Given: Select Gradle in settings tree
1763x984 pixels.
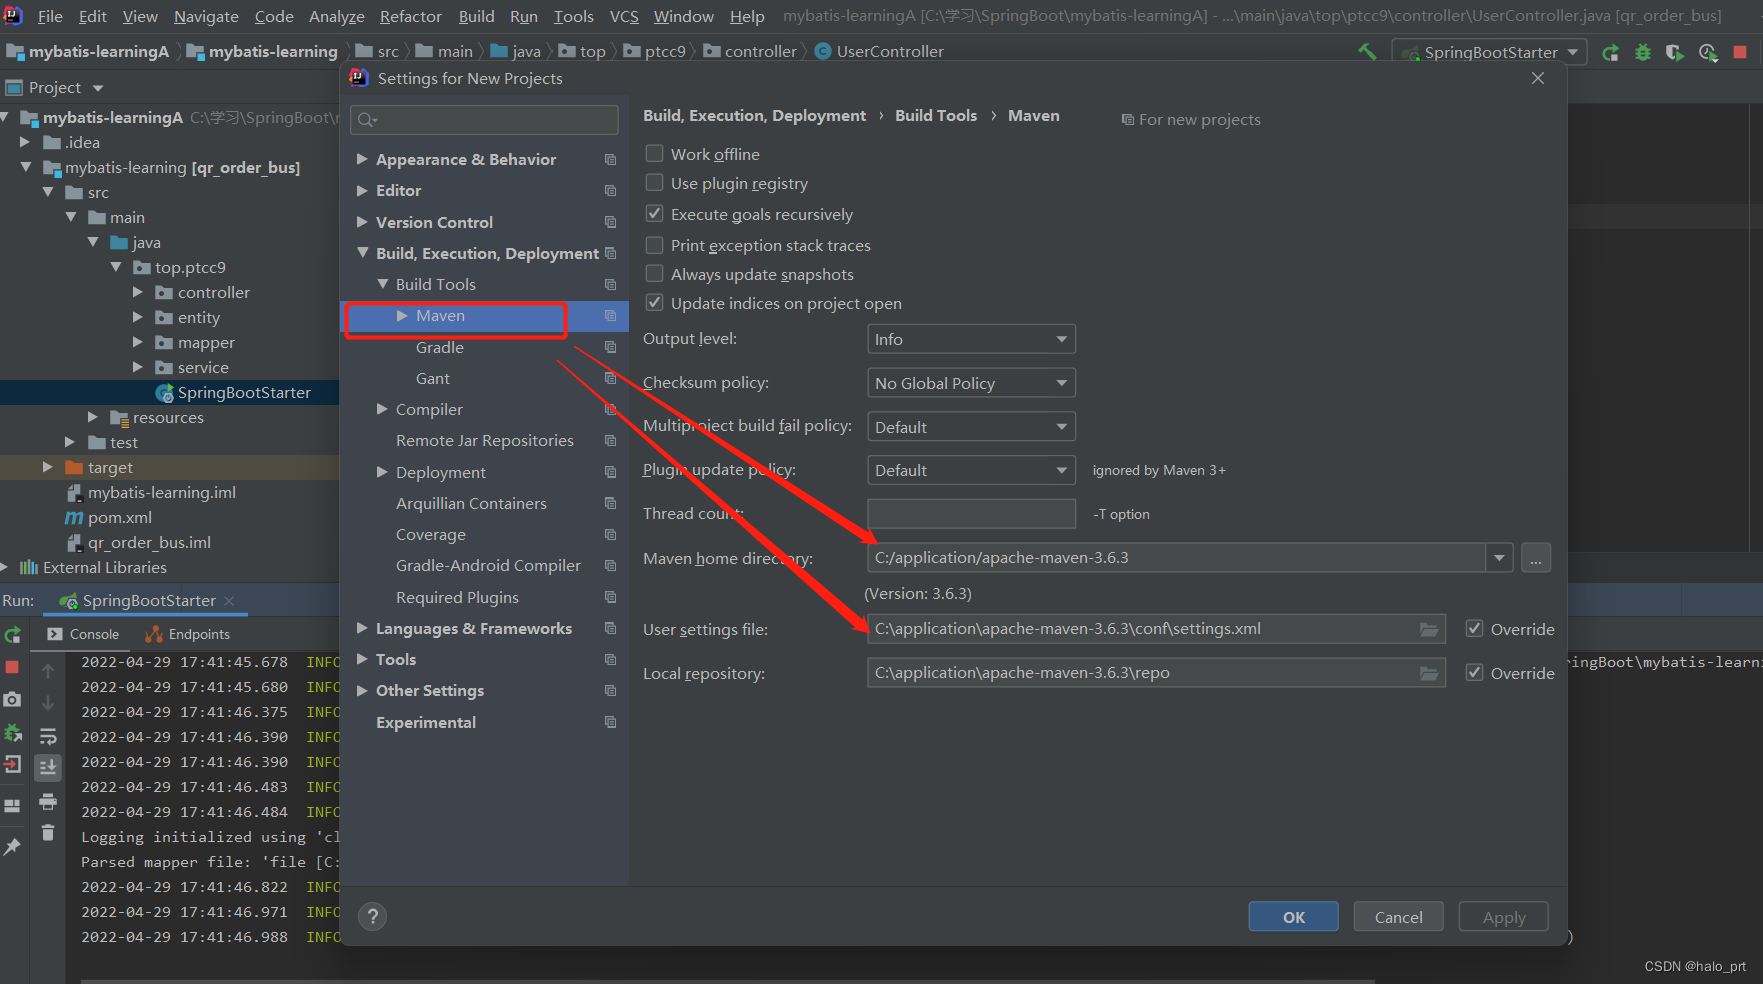Looking at the screenshot, I should (x=440, y=347).
